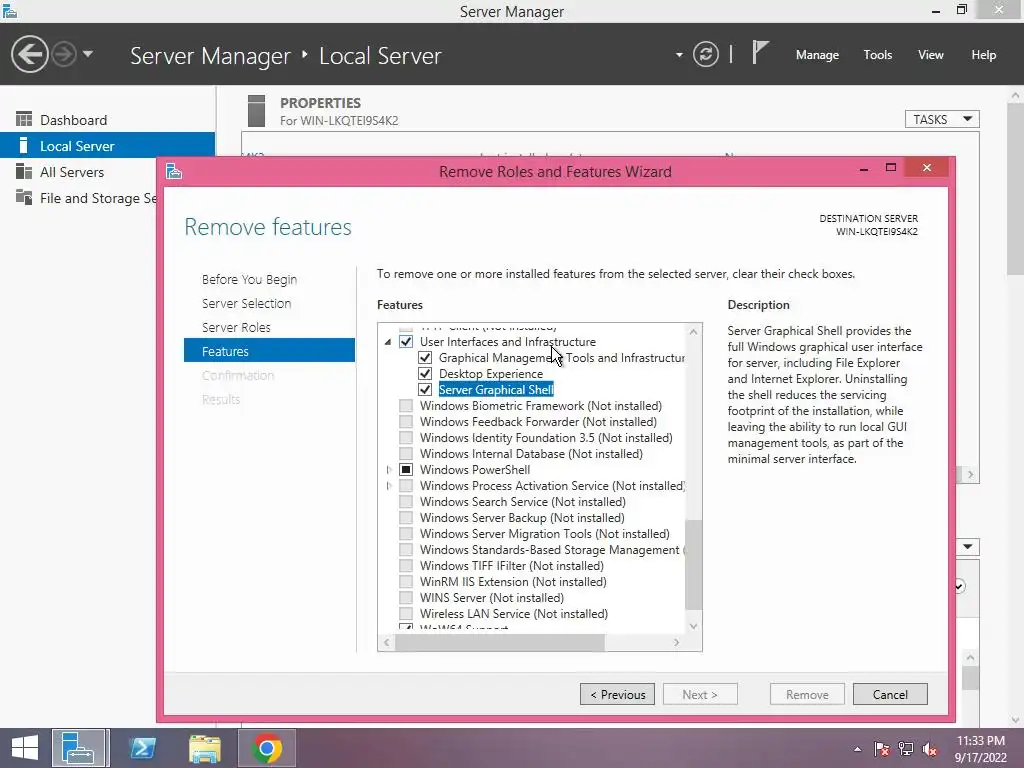
Task: Expand Windows Process Activation Service node
Action: pyautogui.click(x=389, y=486)
